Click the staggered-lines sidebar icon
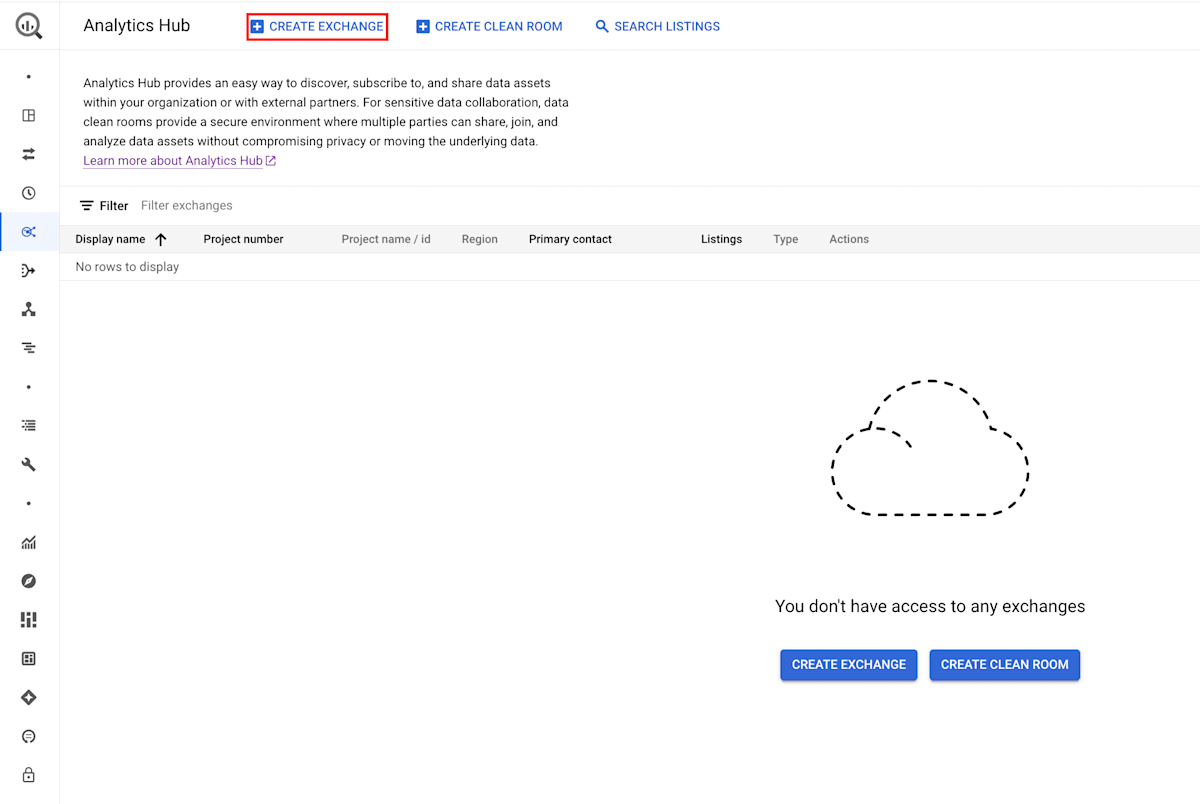The height and width of the screenshot is (804, 1200). point(29,348)
